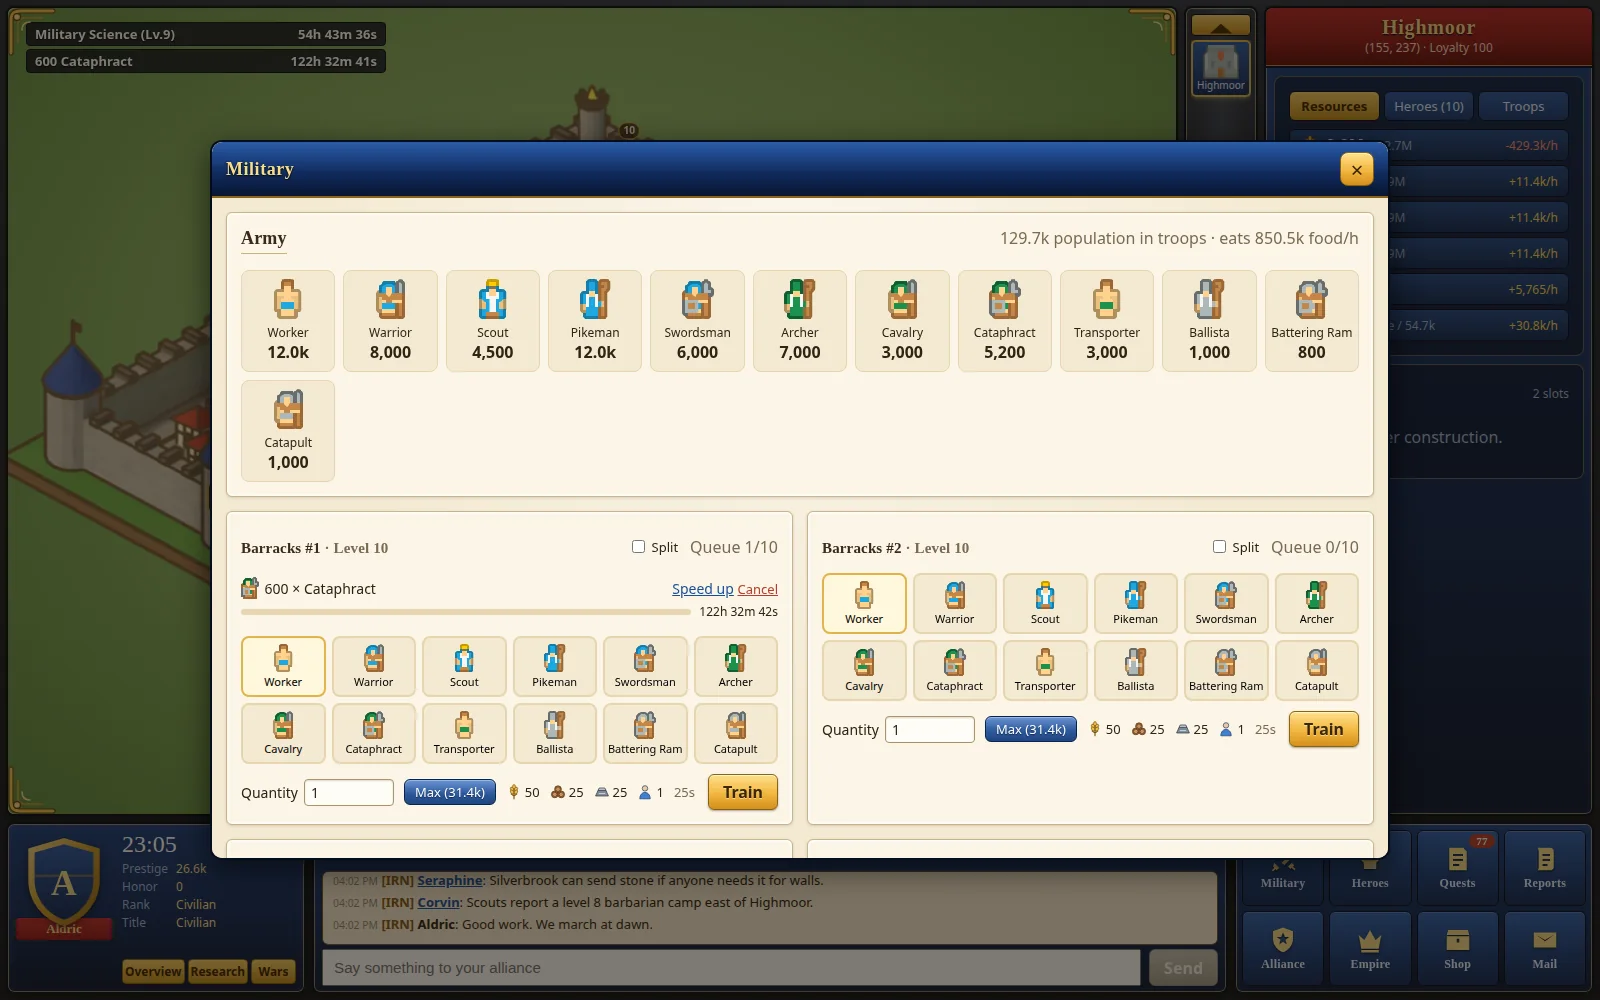Enable Split checkbox for Barracks #1
Viewport: 1600px width, 1000px height.
[638, 547]
